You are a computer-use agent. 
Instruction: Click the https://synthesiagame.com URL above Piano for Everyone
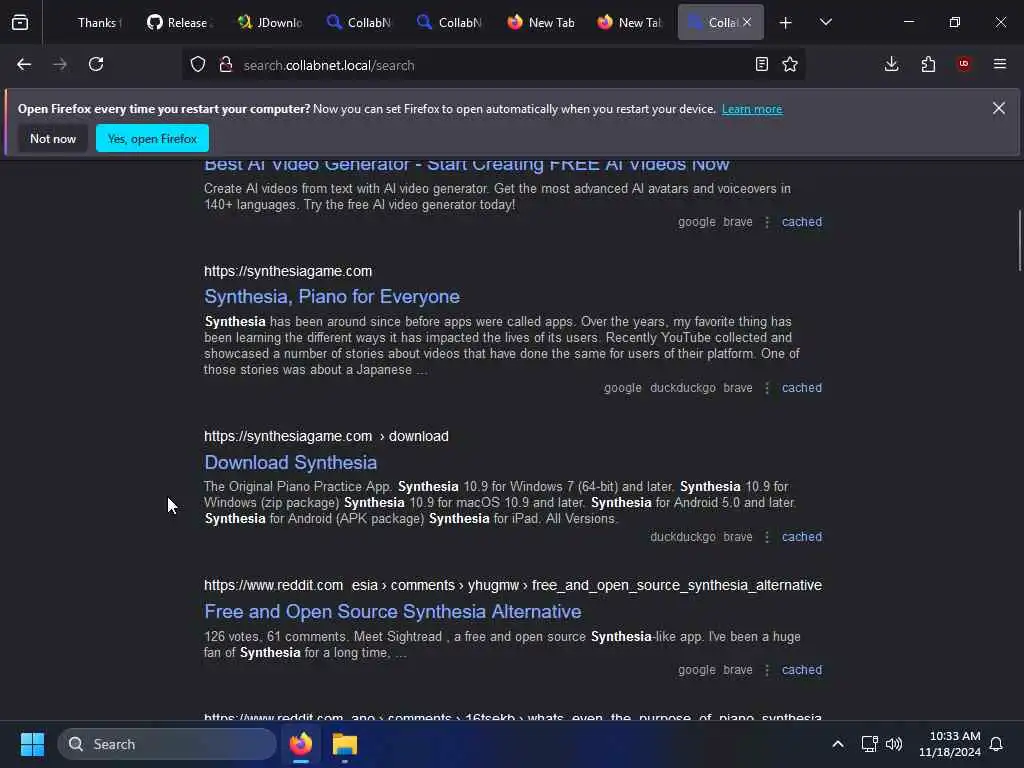pyautogui.click(x=288, y=271)
